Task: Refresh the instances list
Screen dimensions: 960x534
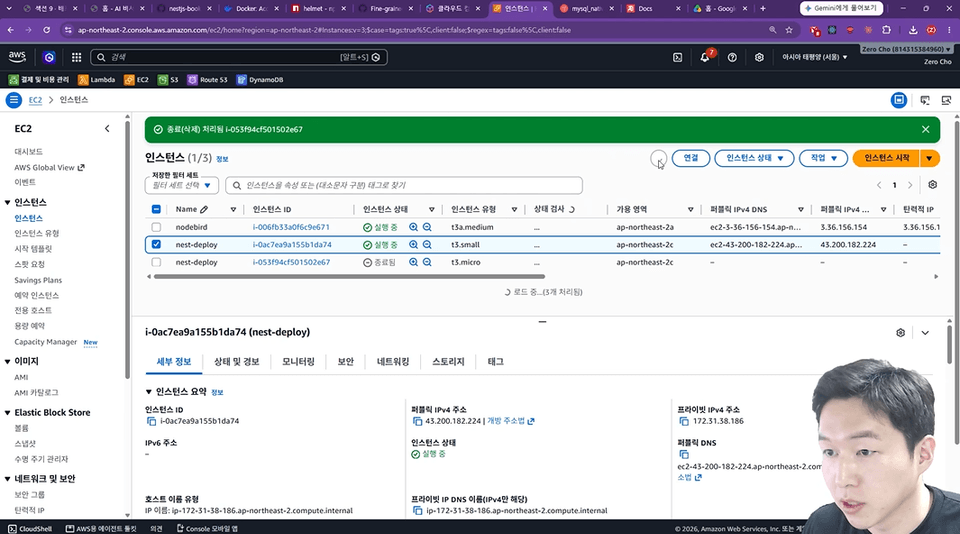Action: click(658, 159)
